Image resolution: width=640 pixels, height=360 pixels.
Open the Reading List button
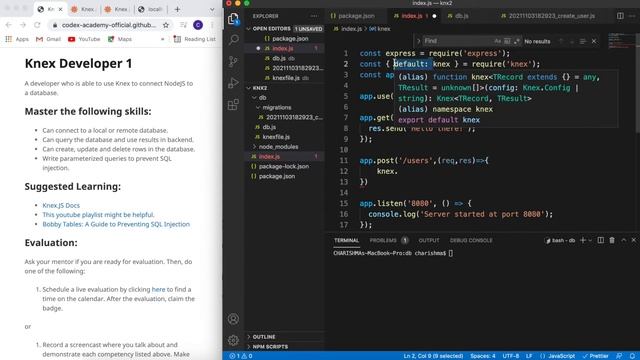195,39
